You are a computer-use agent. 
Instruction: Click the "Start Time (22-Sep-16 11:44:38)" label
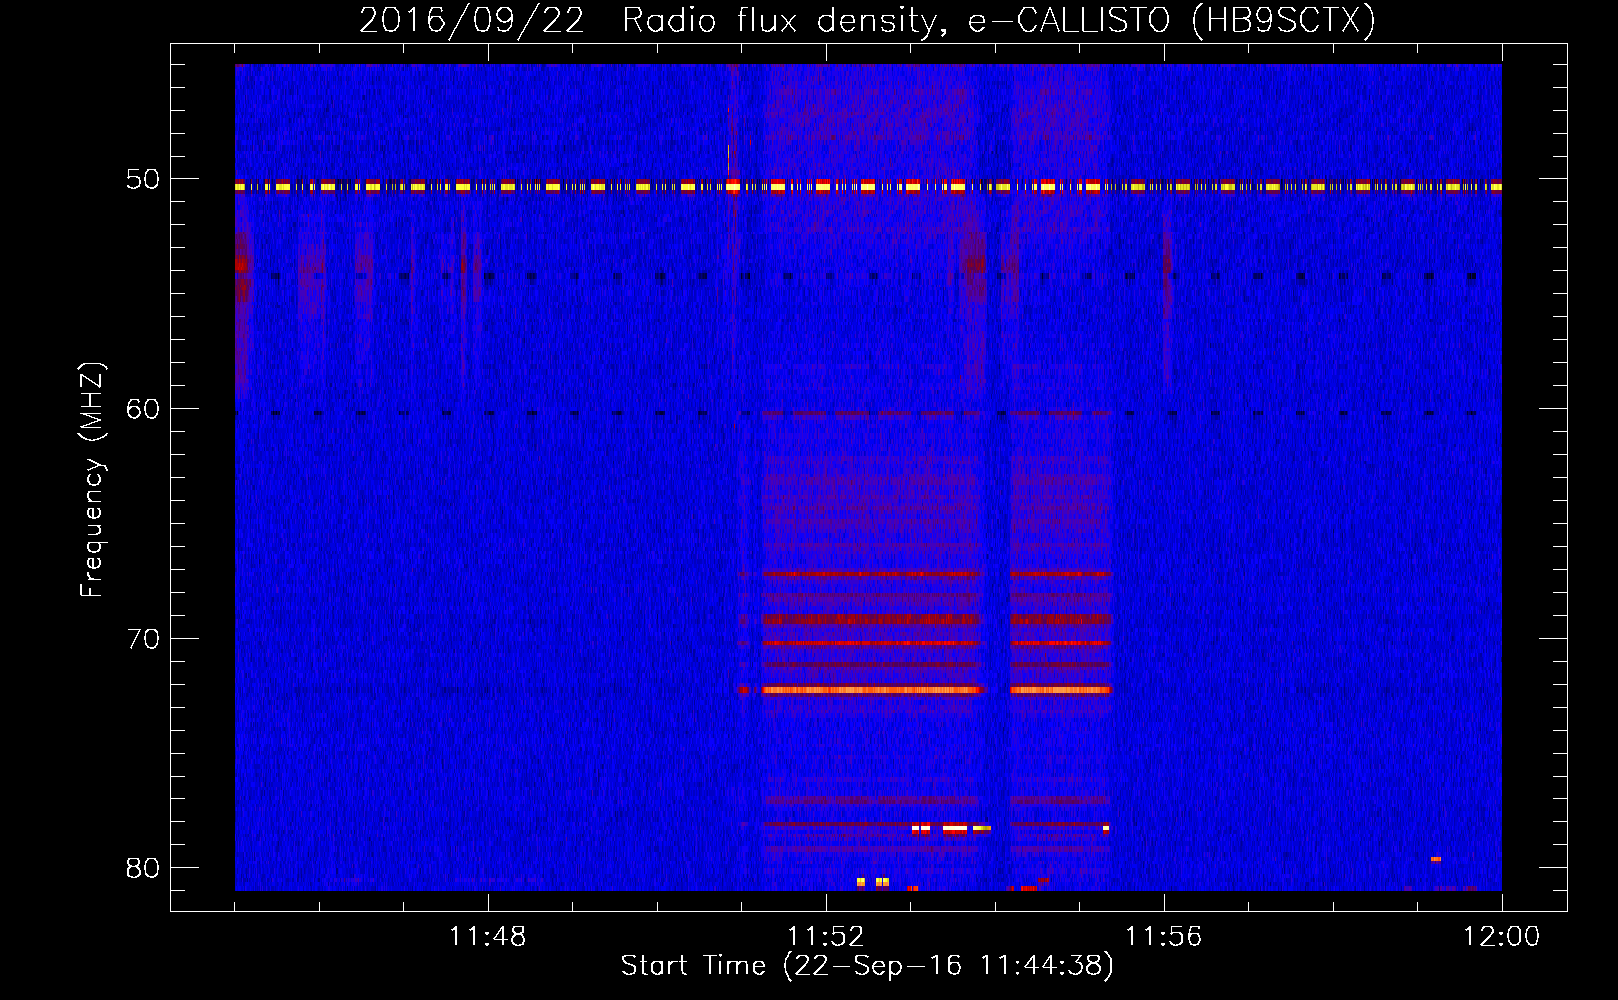point(867,965)
